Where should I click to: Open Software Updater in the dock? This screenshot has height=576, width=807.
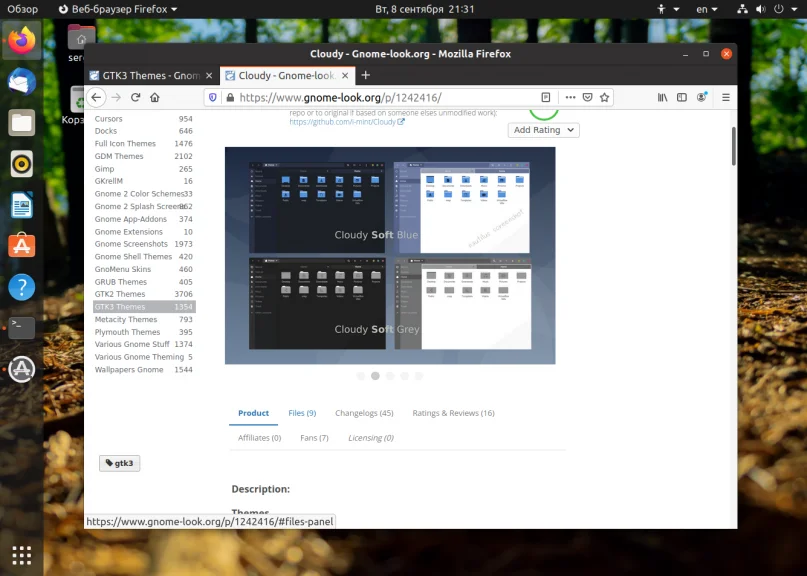click(x=22, y=369)
